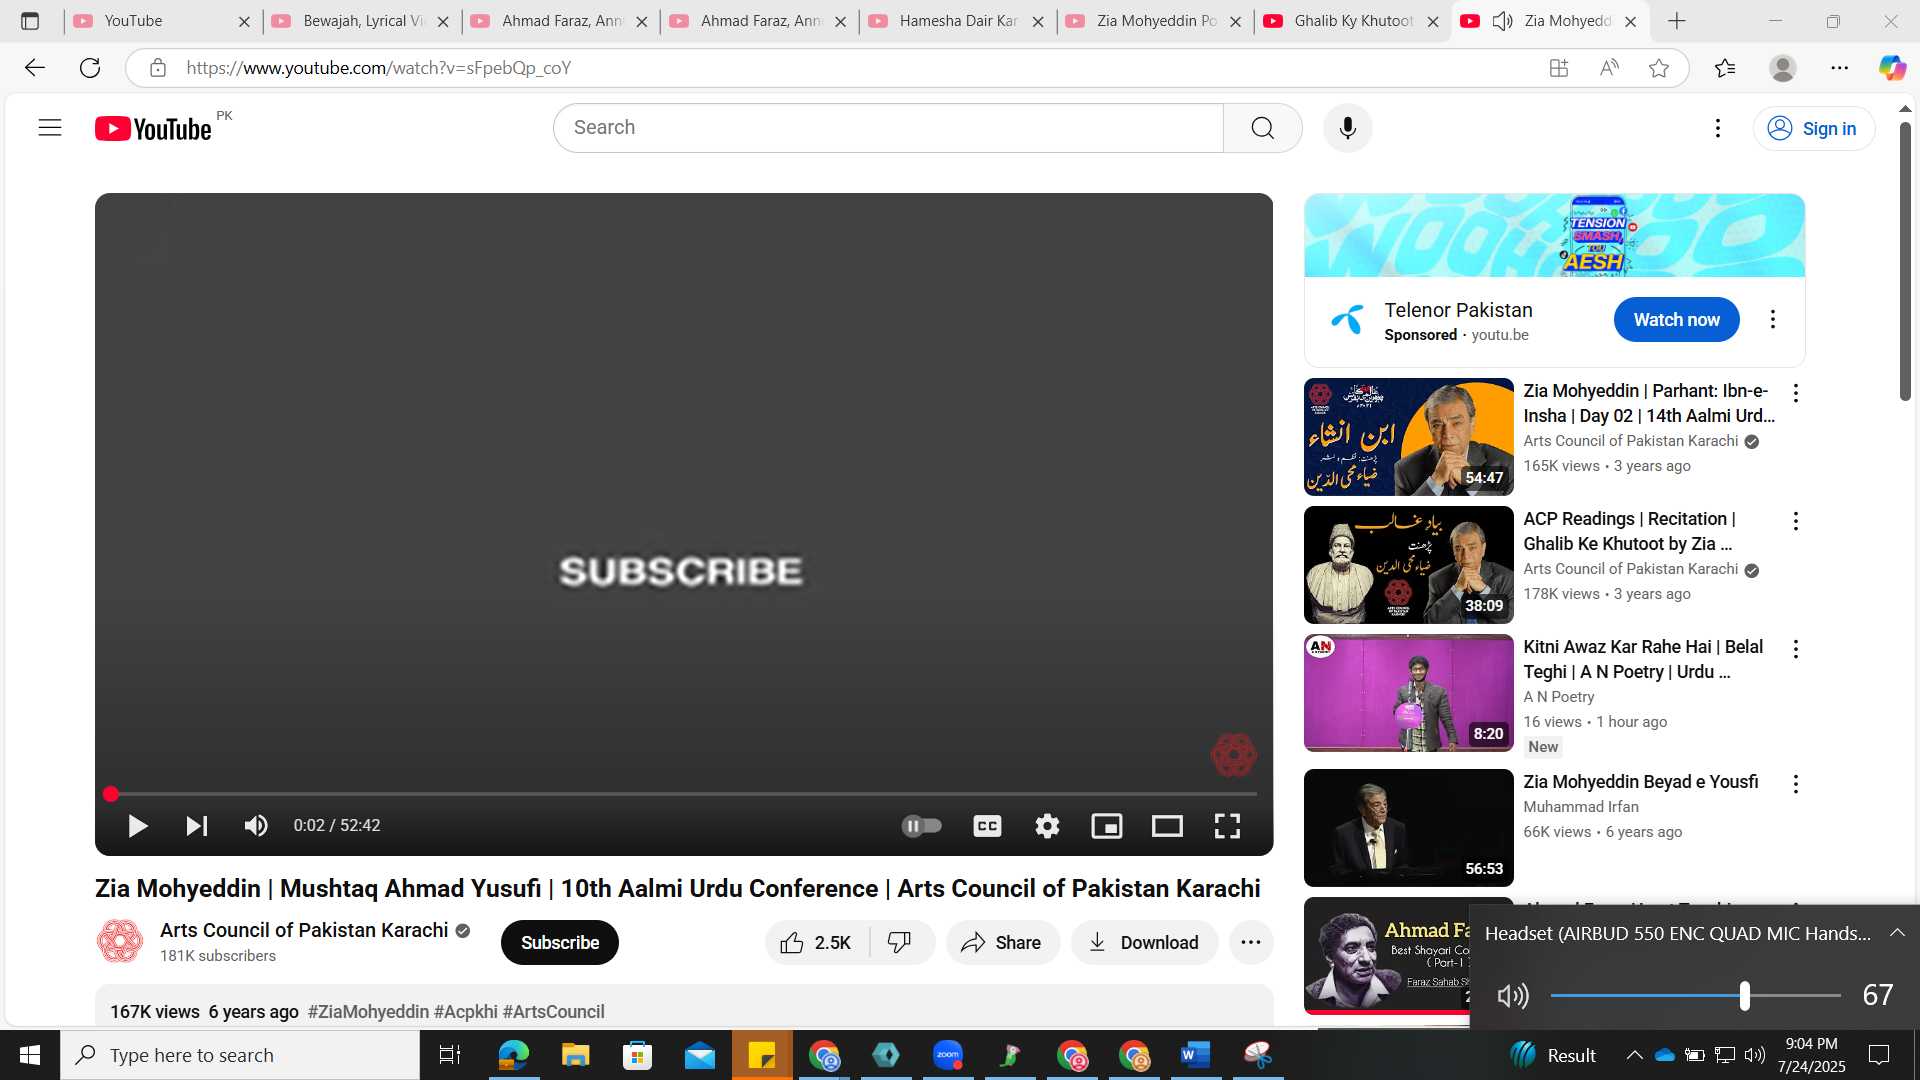Sign in to YouTube
This screenshot has height=1080, width=1920.
point(1813,128)
